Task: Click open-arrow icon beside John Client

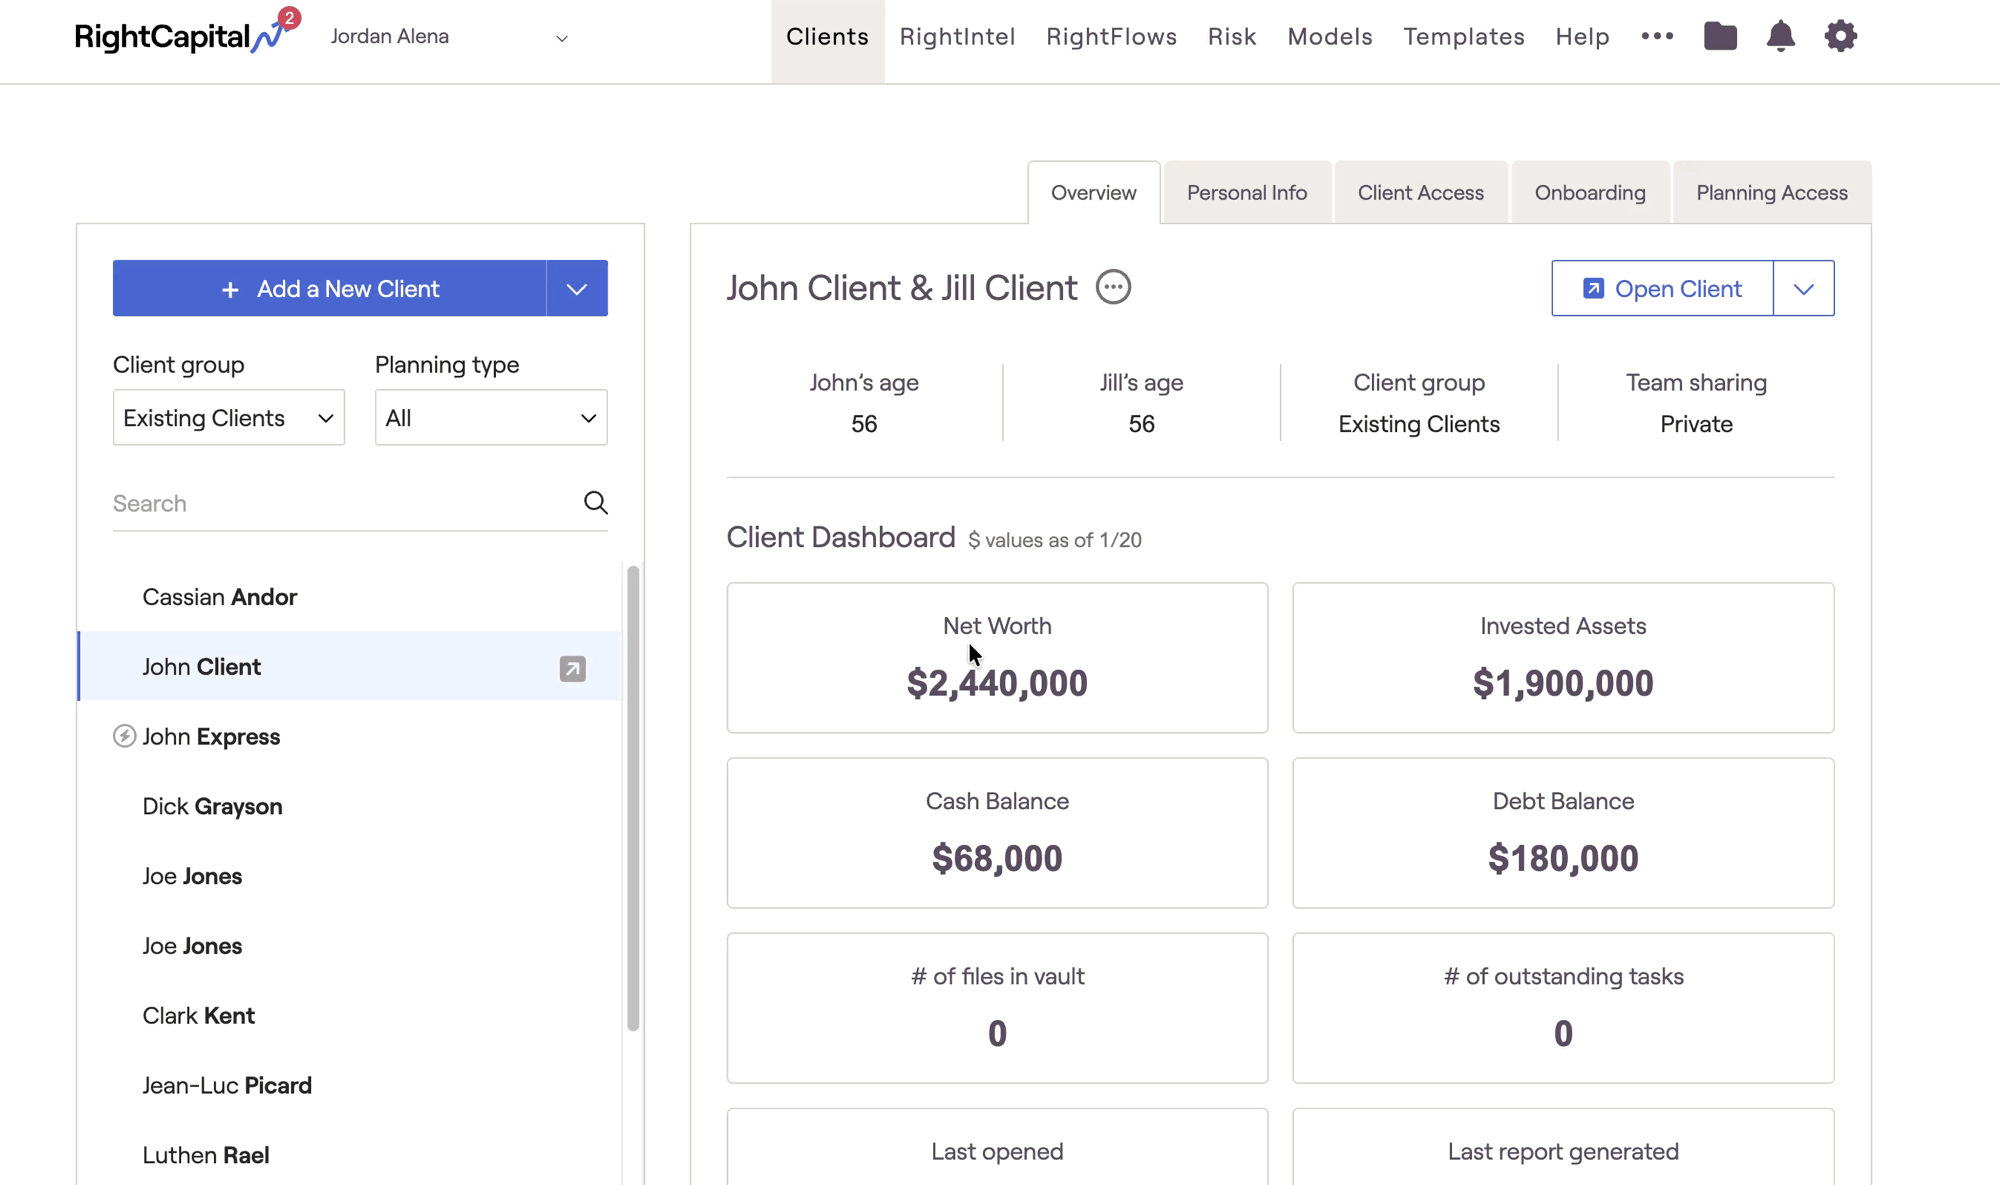Action: (x=572, y=668)
